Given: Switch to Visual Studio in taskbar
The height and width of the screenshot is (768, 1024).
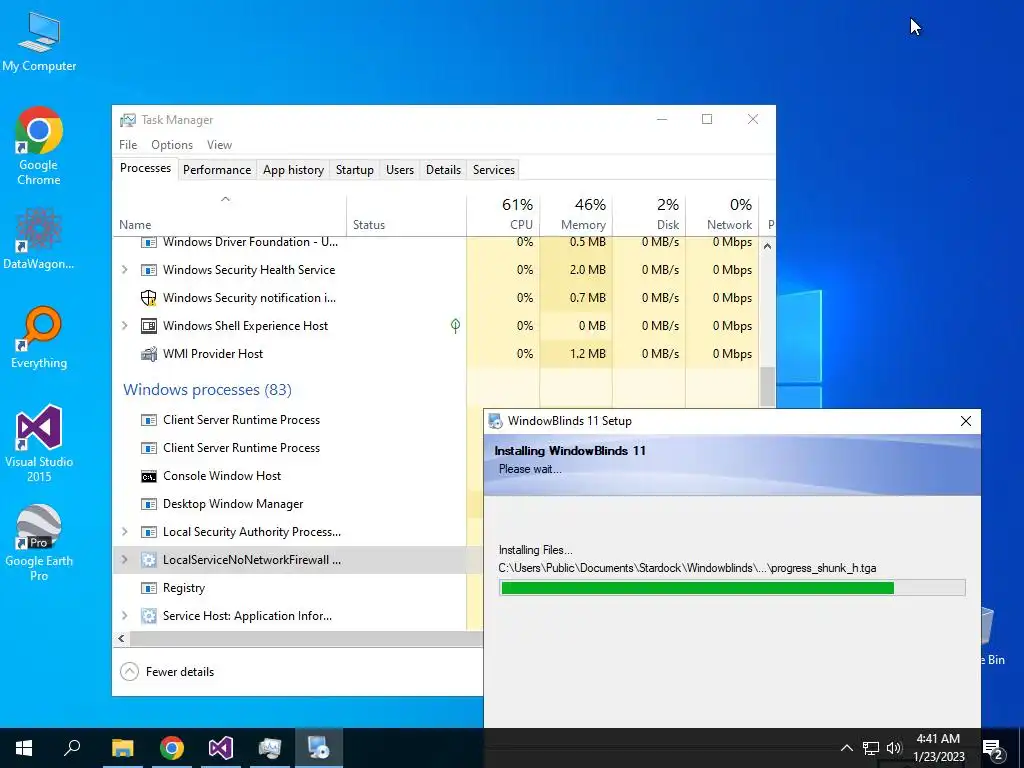Looking at the screenshot, I should (x=221, y=748).
